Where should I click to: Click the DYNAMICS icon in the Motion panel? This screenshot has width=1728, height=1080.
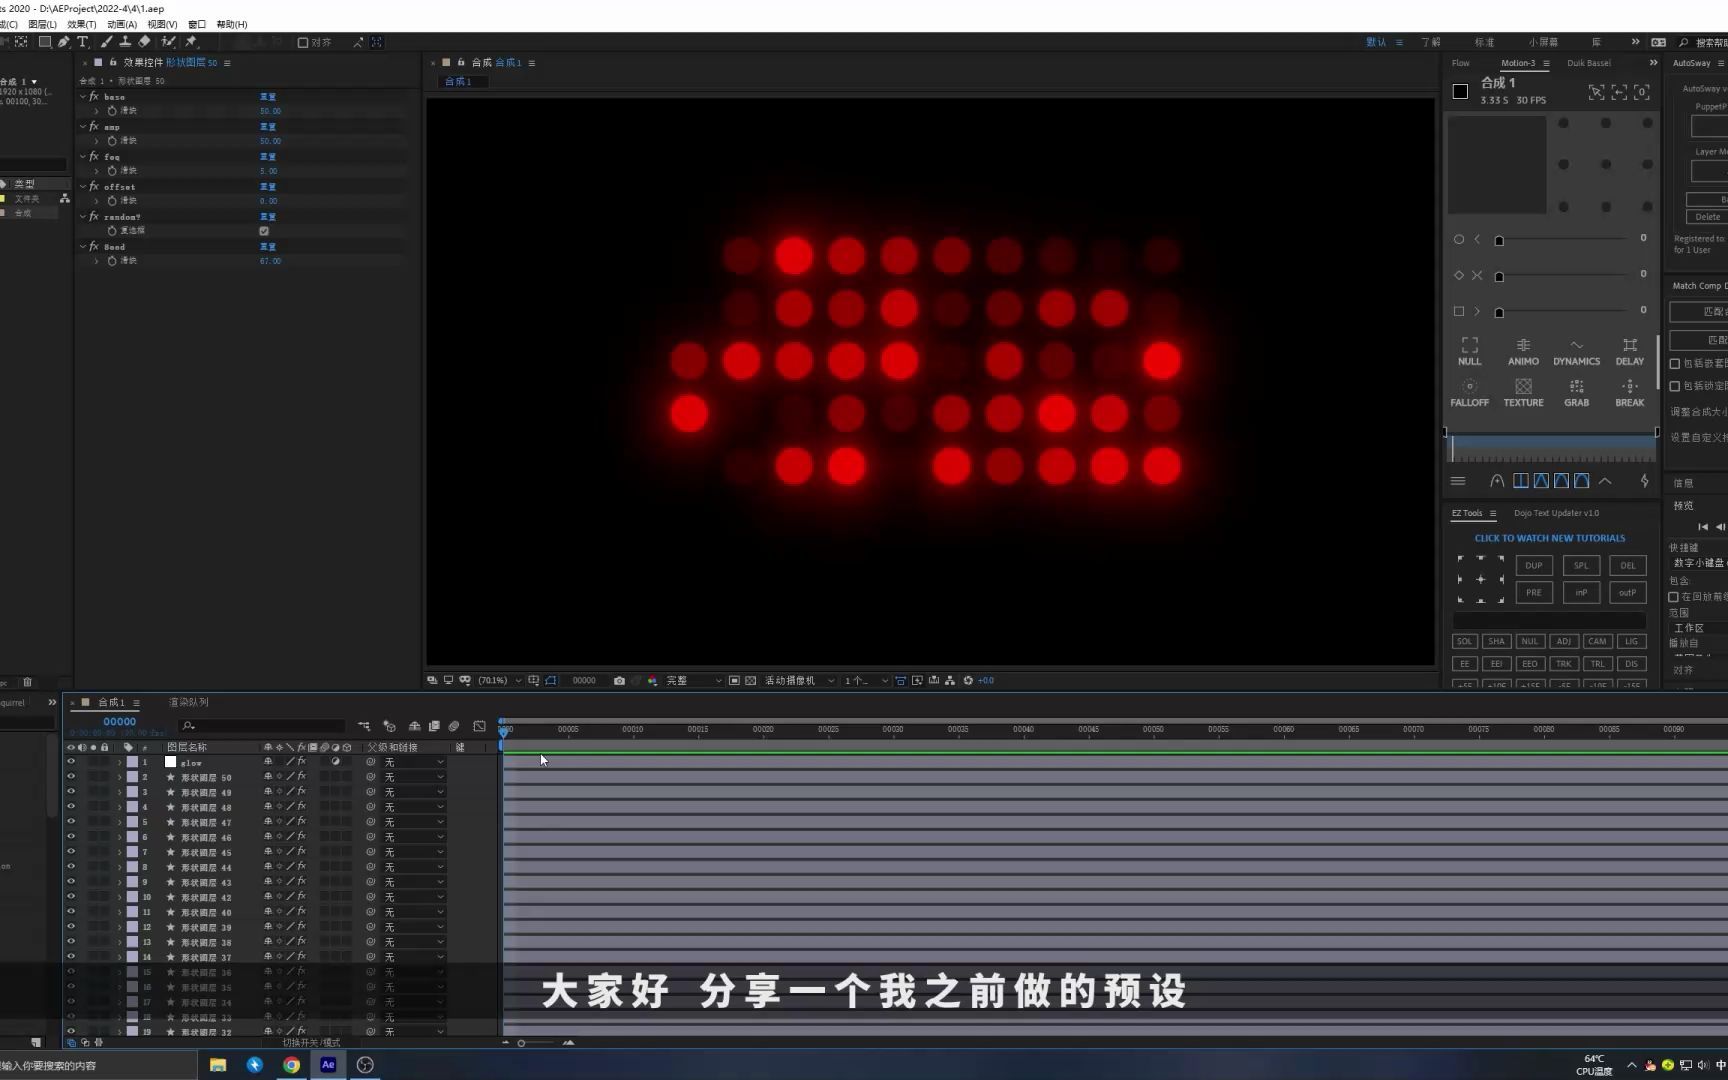click(x=1577, y=352)
